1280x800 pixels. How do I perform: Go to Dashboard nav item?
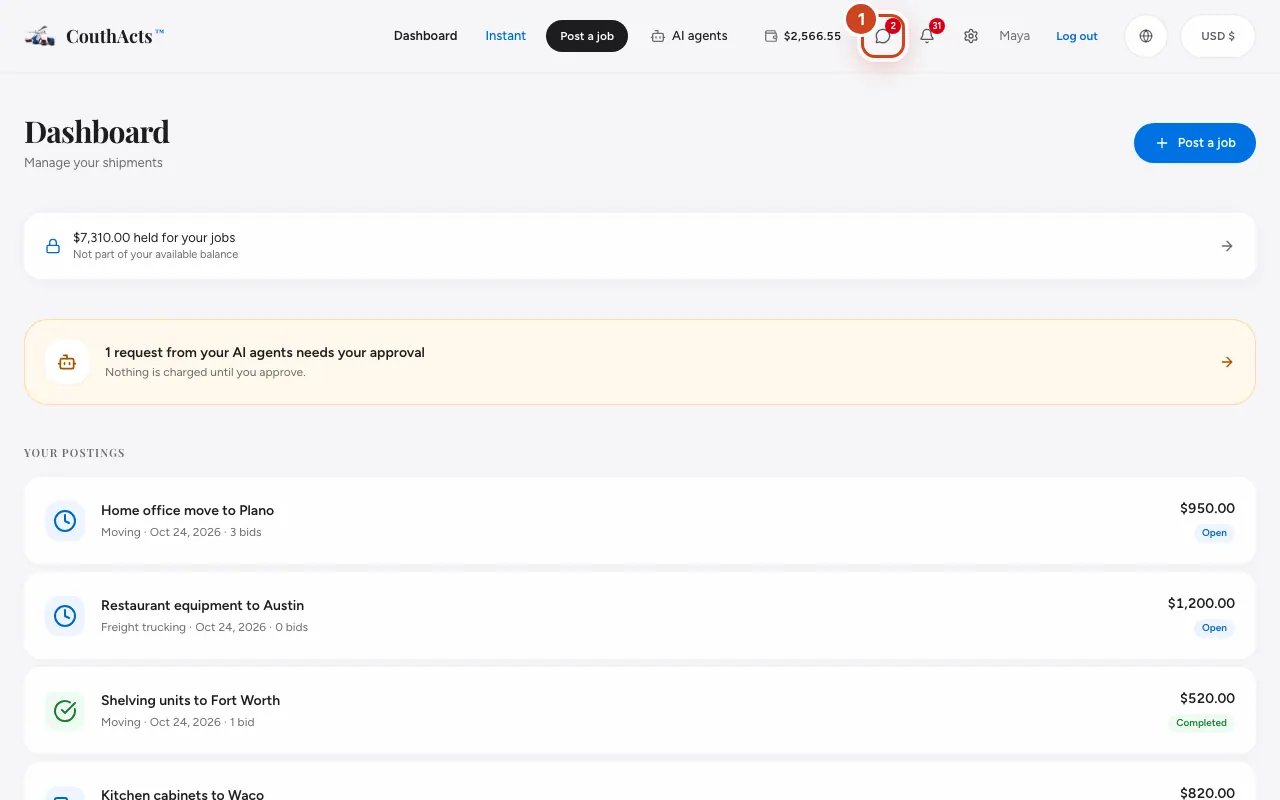tap(425, 36)
